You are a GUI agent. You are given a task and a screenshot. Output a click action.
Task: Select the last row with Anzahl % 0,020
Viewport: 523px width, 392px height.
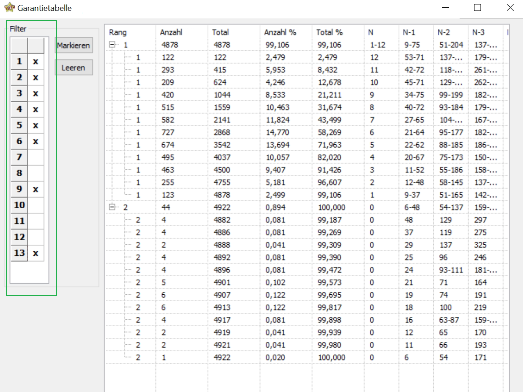[x=307, y=358]
